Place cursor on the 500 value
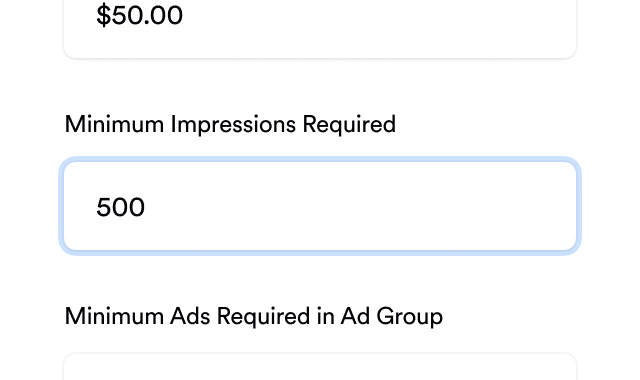Image resolution: width=640 pixels, height=380 pixels. [x=120, y=207]
